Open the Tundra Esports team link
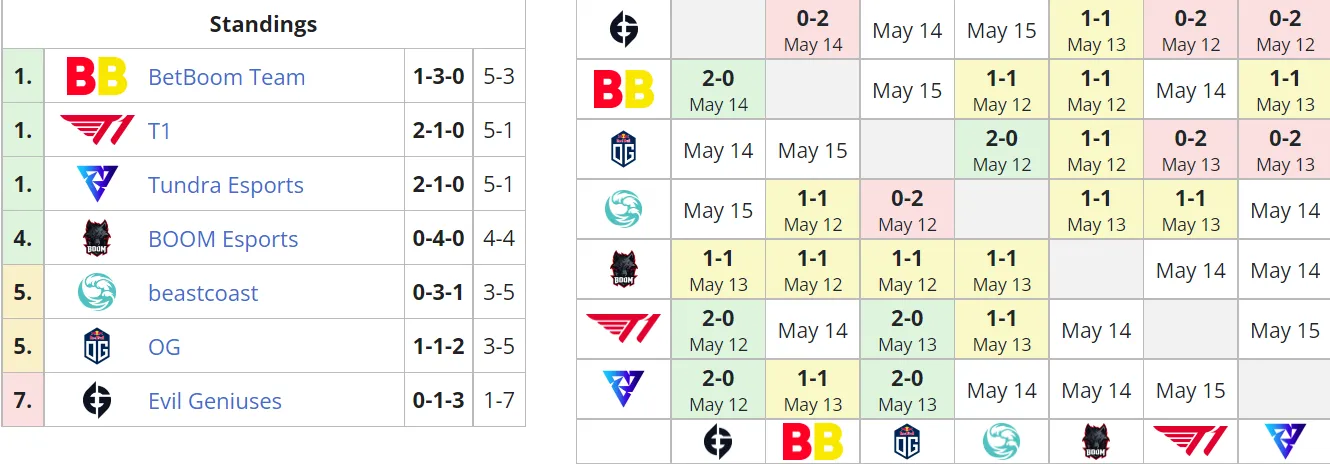The height and width of the screenshot is (464, 1330). (226, 185)
